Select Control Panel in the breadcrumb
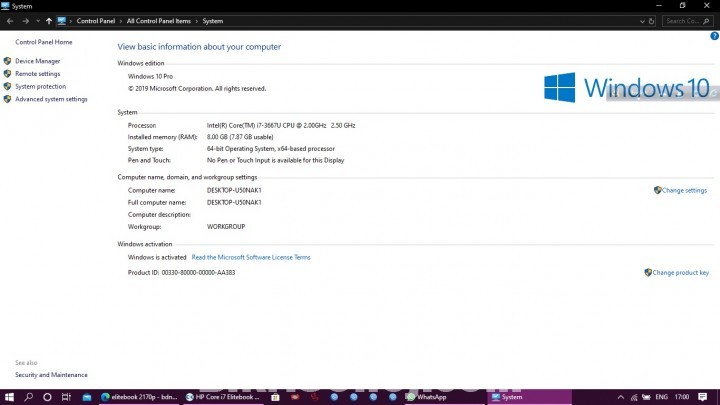Viewport: 720px width, 405px height. [x=96, y=21]
